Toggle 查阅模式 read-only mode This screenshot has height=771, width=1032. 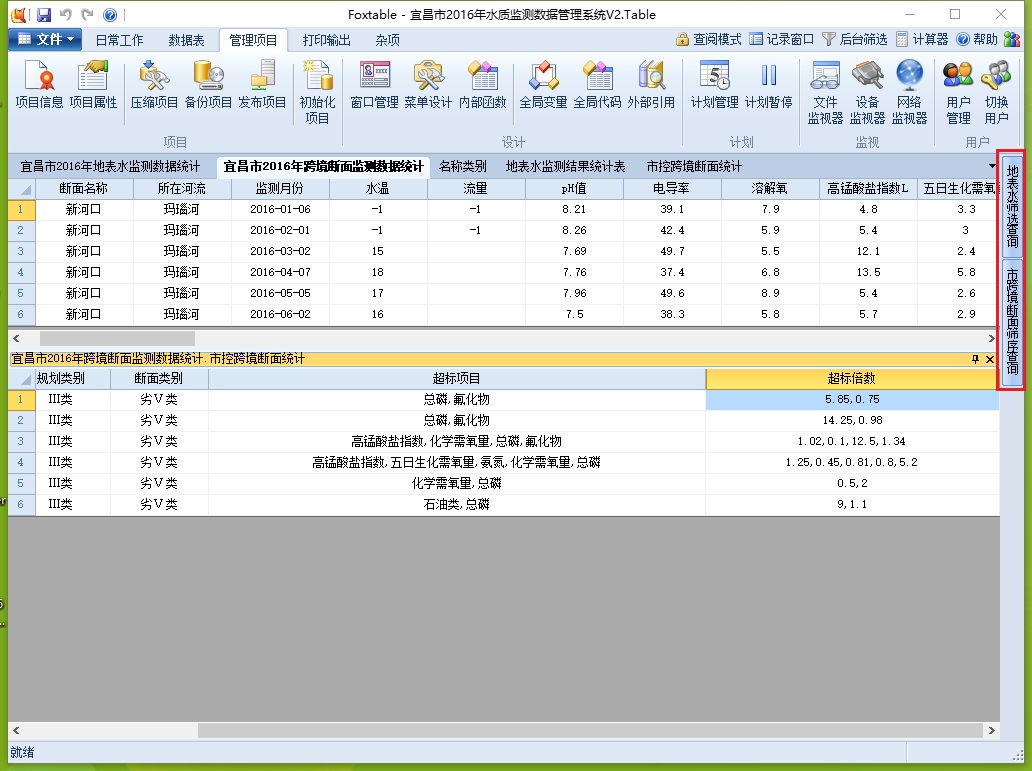(709, 40)
